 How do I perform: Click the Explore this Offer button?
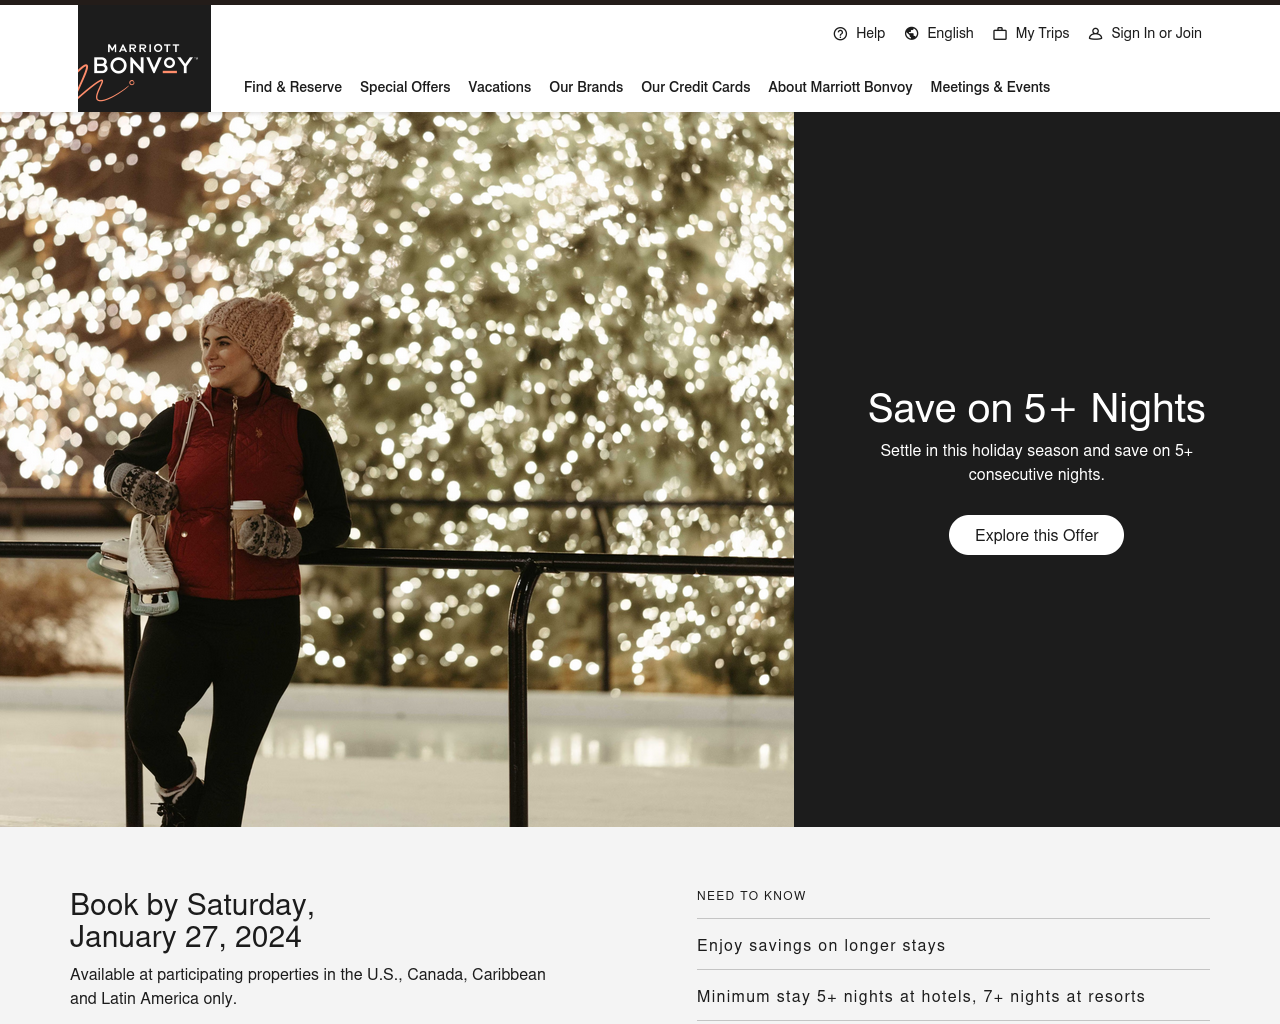click(1036, 535)
